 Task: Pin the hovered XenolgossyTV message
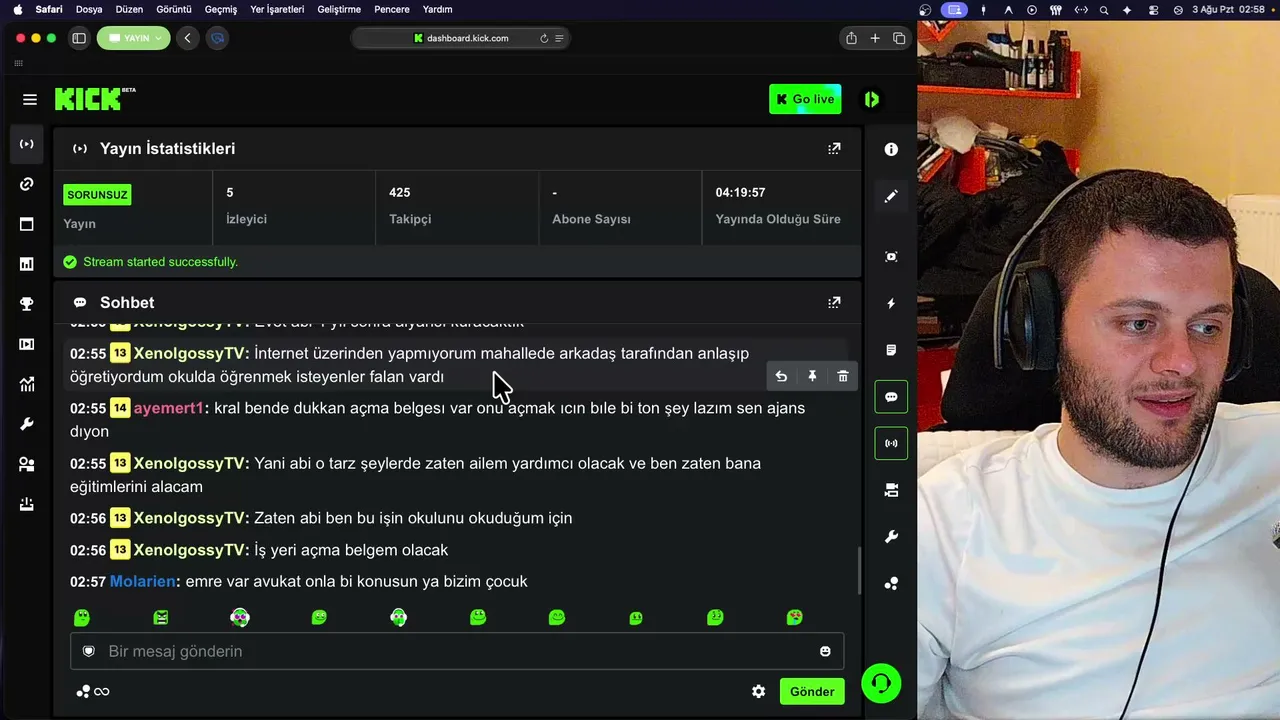pos(812,376)
